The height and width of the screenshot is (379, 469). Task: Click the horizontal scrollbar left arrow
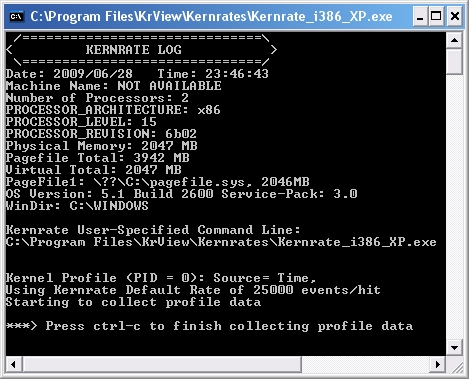14,364
